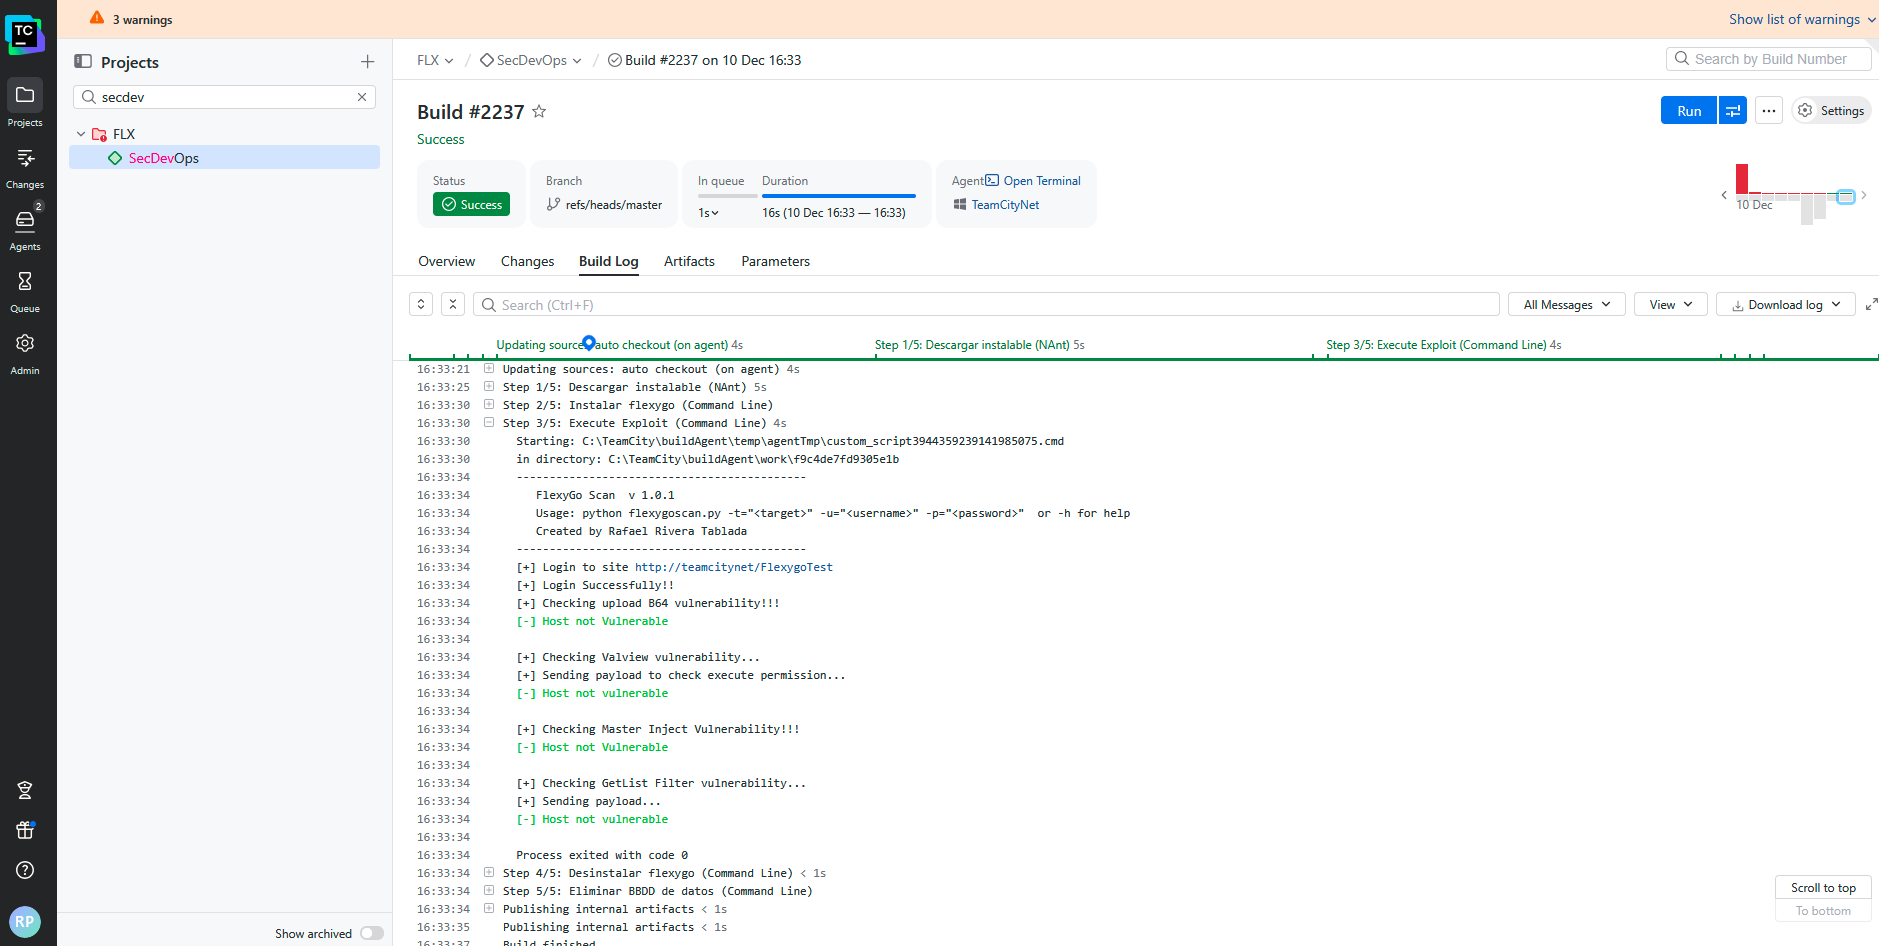Viewport: 1879px width, 946px height.
Task: Open the TeamCityNet agent link
Action: click(1005, 205)
